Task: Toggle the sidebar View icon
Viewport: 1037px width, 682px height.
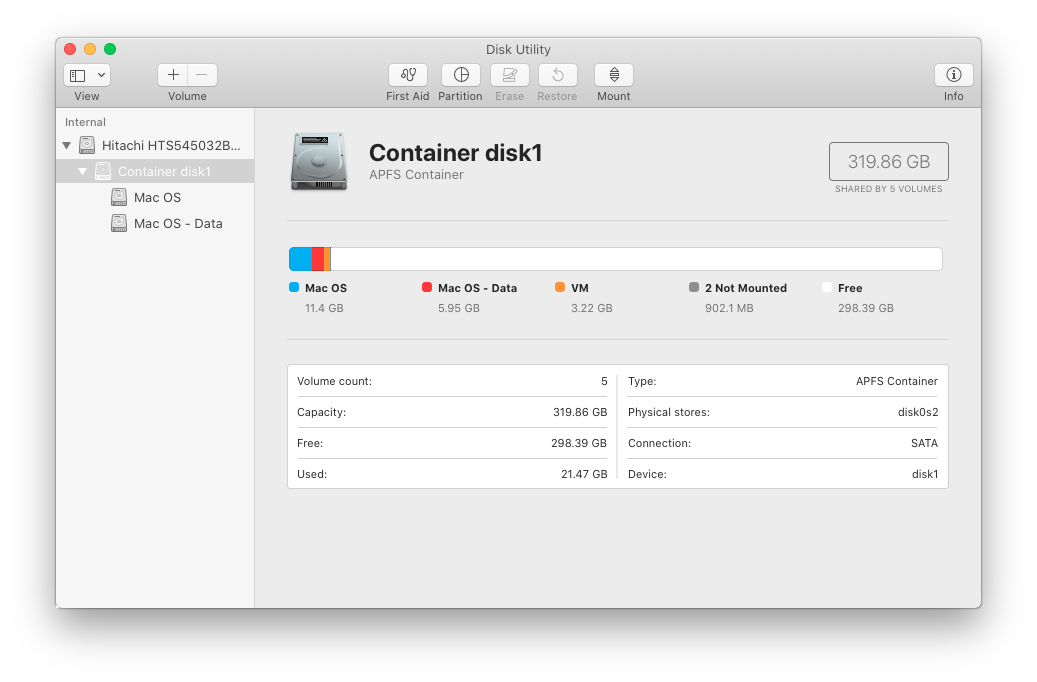Action: click(78, 75)
